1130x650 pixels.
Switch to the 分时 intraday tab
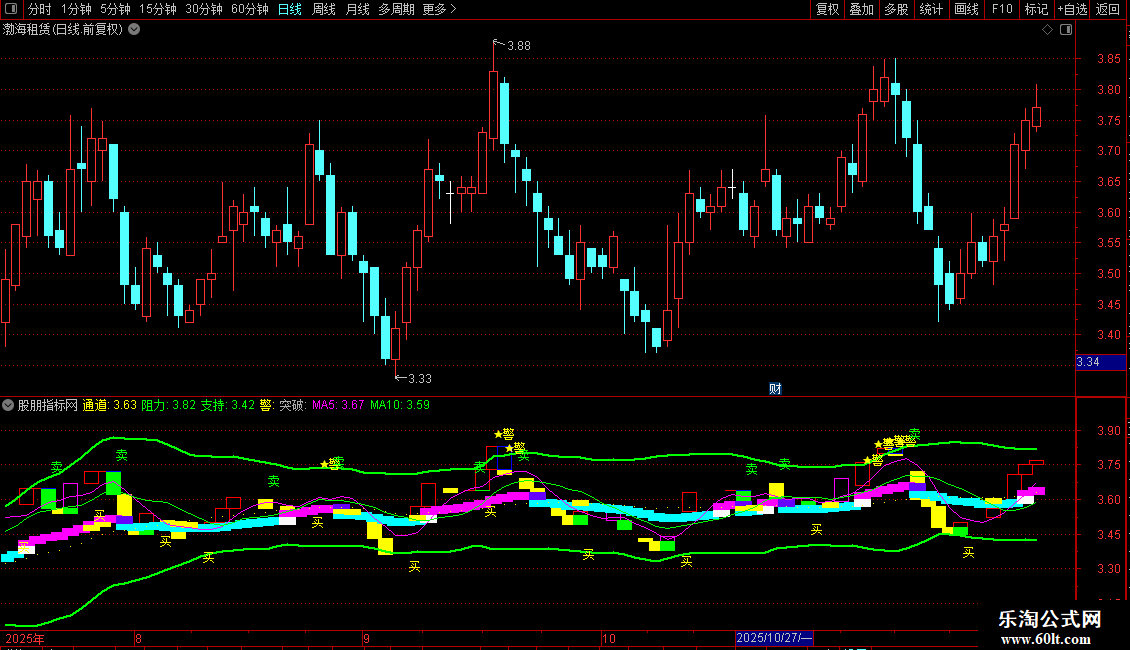[x=39, y=9]
